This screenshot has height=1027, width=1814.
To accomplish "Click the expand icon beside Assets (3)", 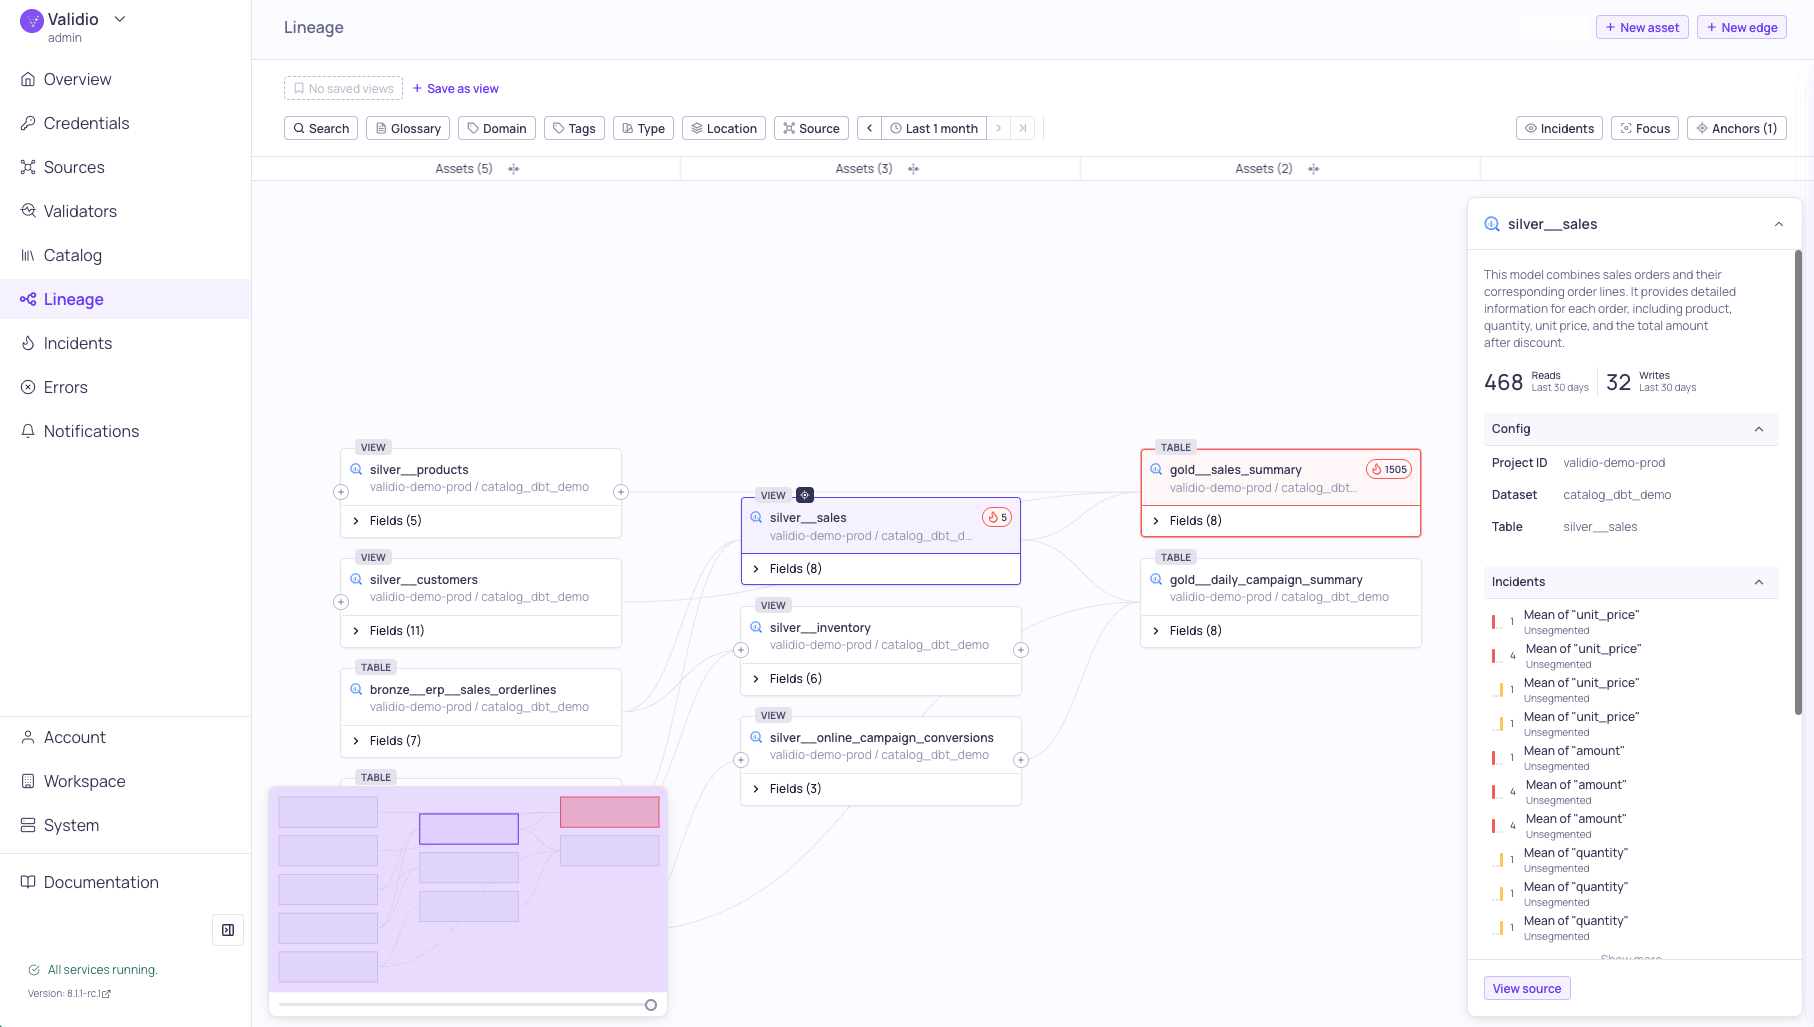I will (913, 169).
